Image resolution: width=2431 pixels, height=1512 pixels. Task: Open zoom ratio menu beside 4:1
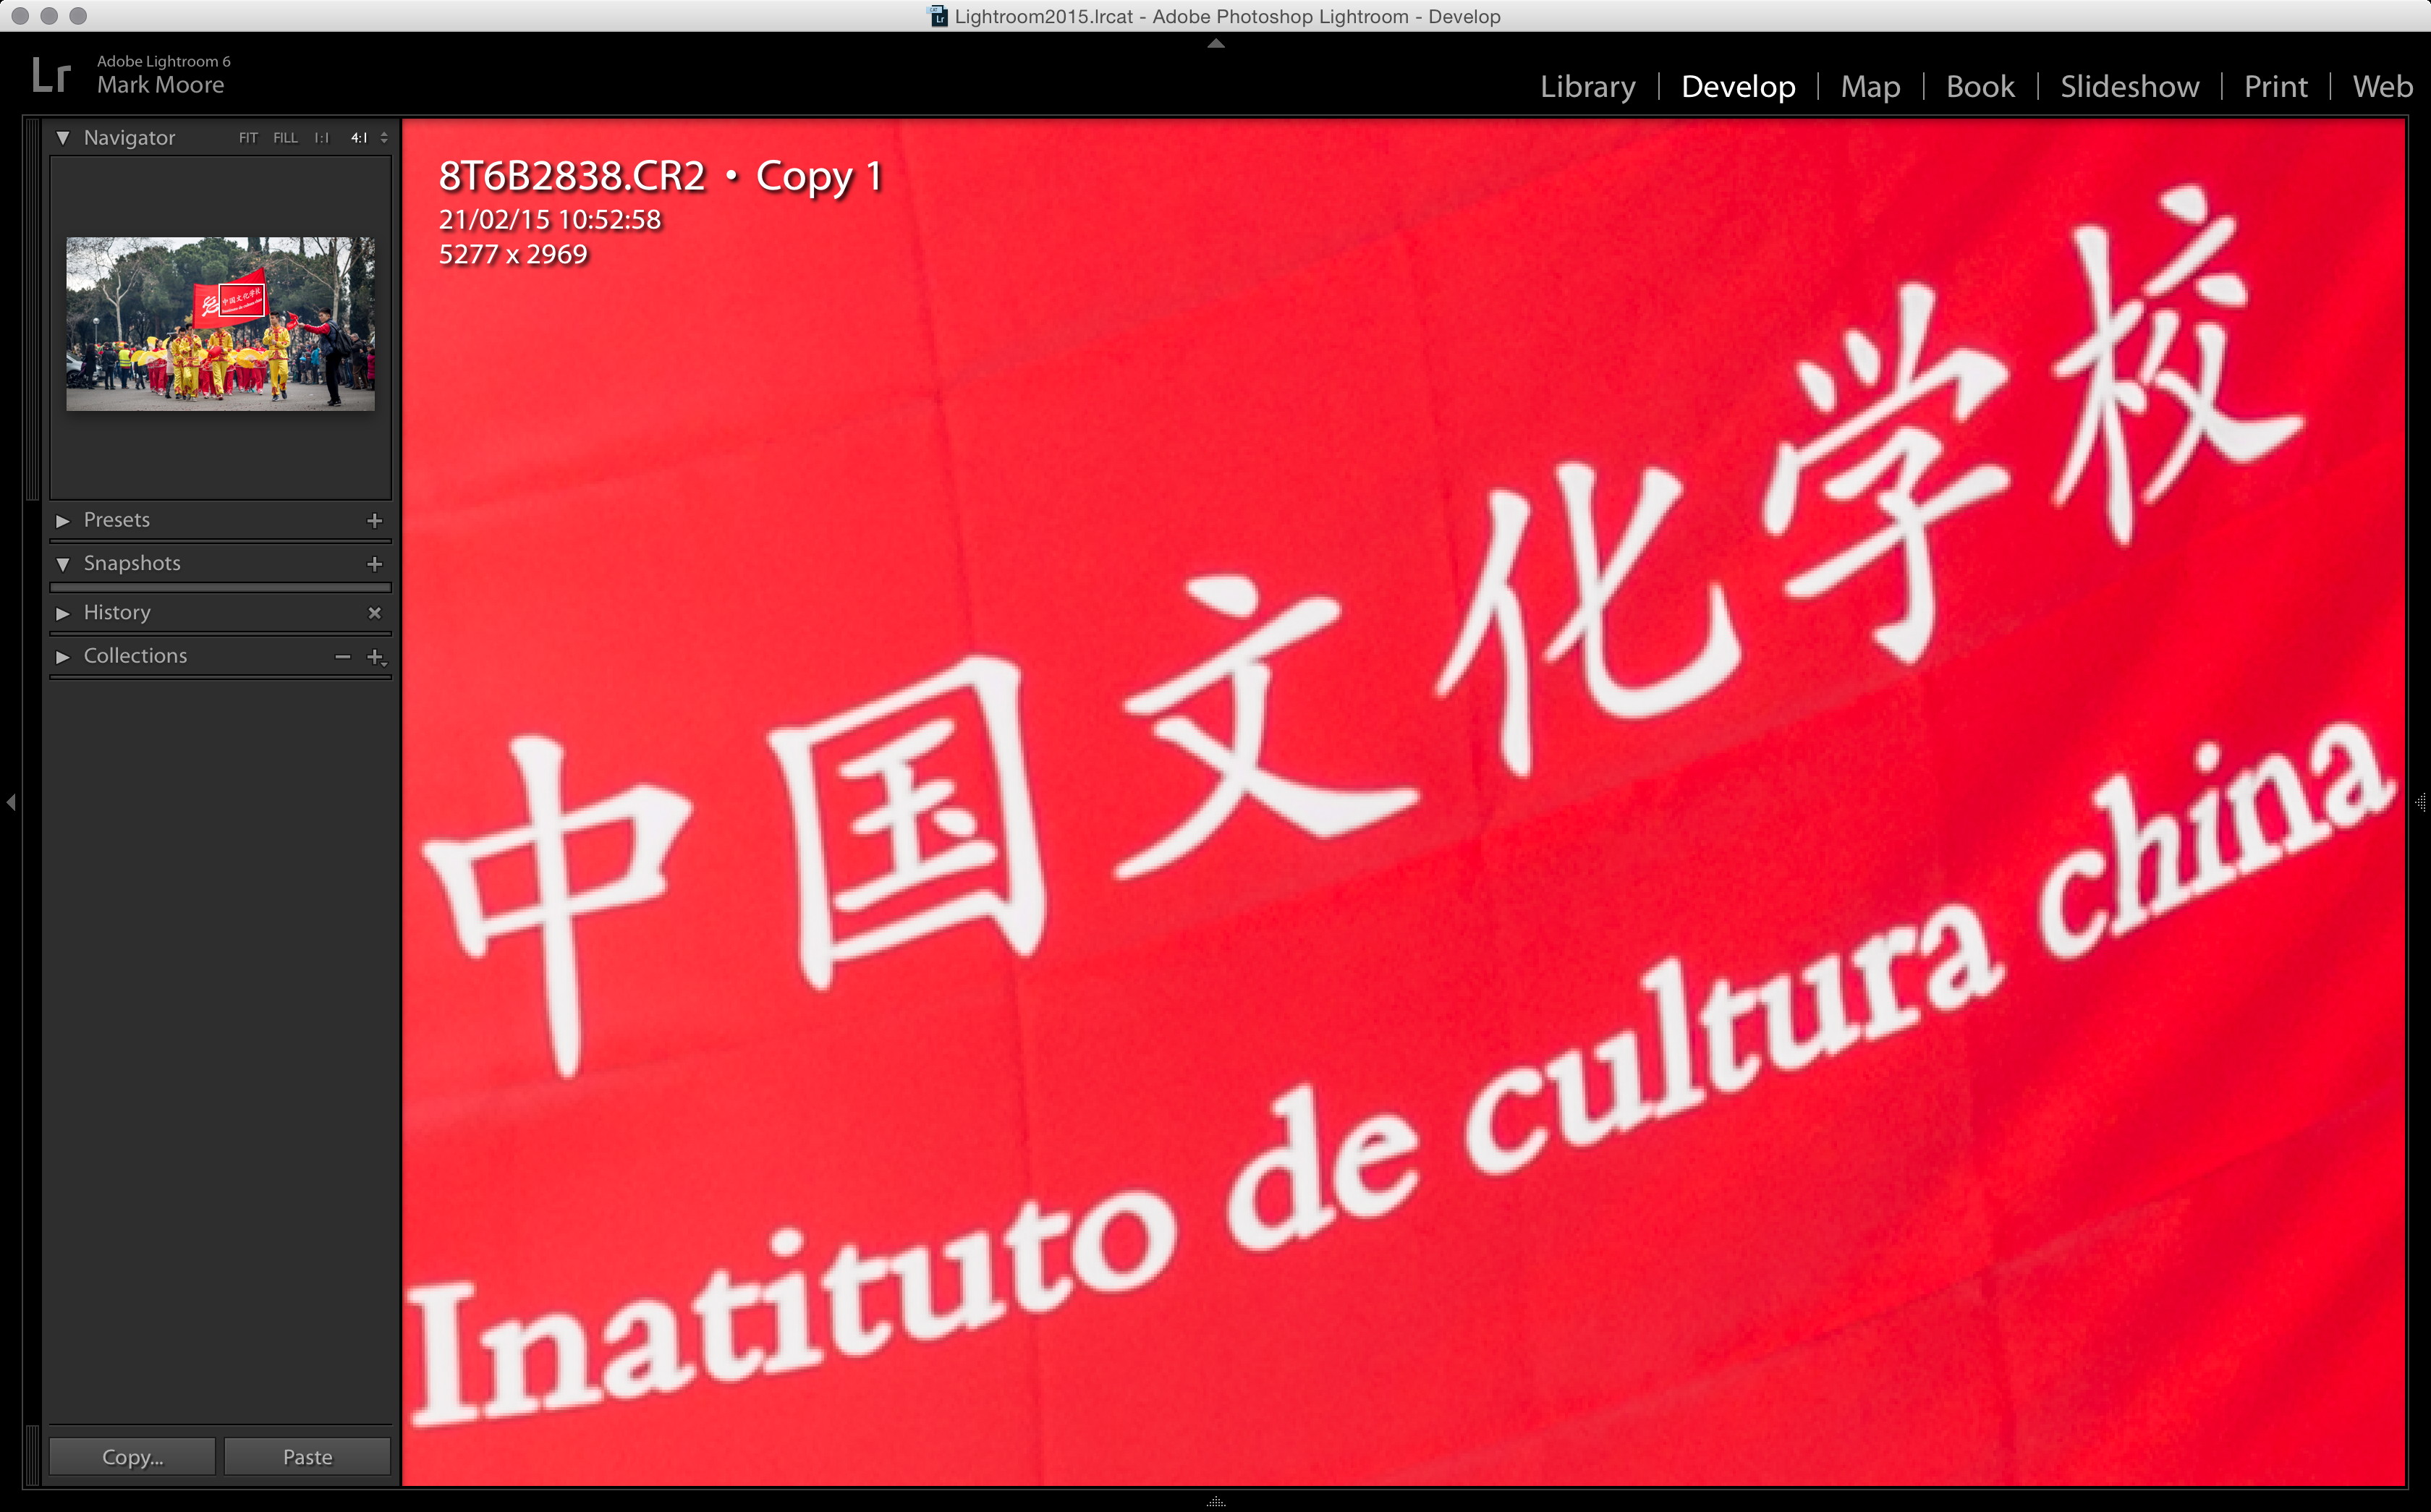[384, 138]
